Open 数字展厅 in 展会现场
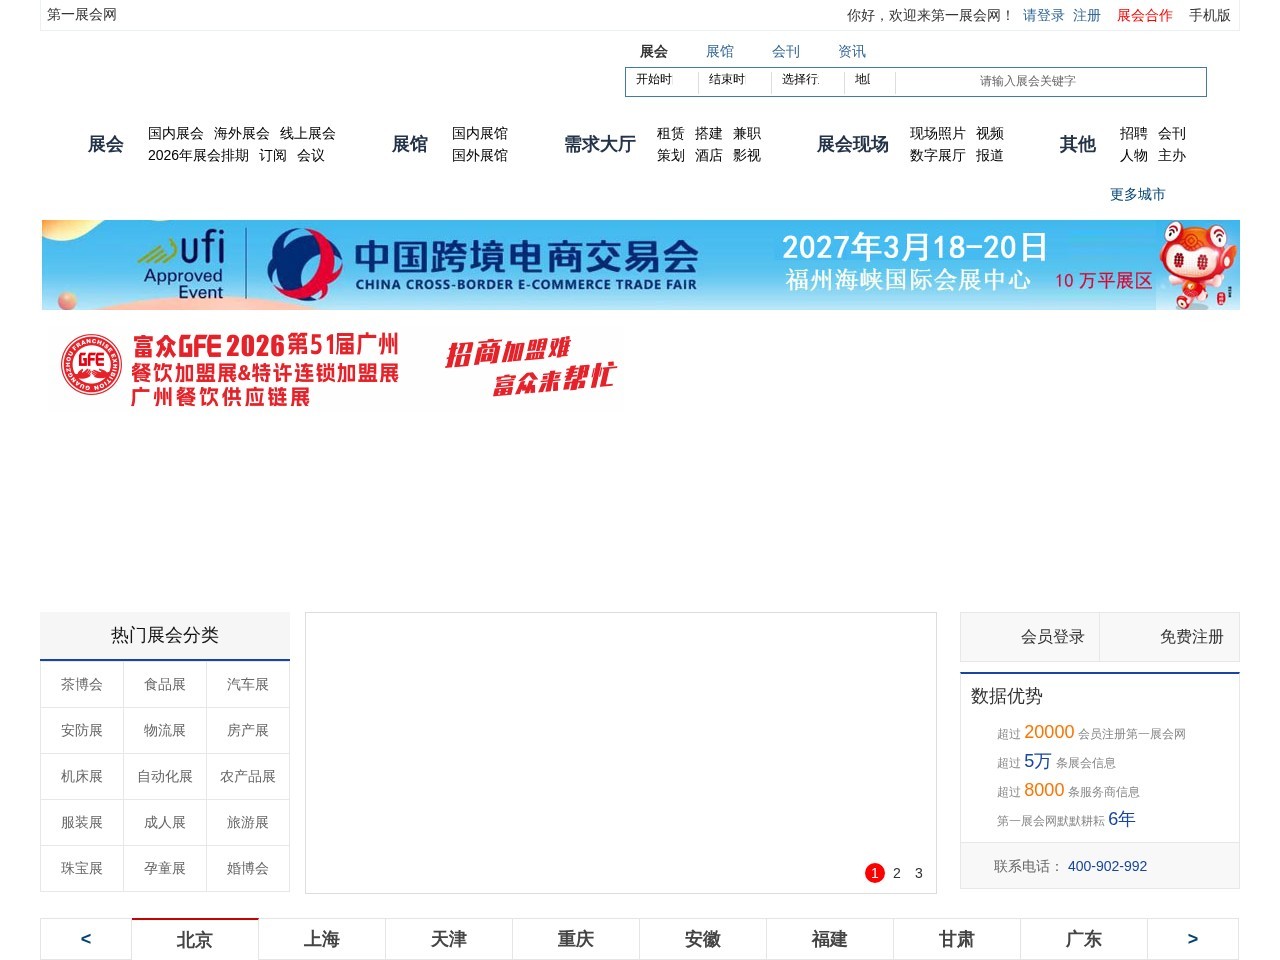 click(938, 155)
